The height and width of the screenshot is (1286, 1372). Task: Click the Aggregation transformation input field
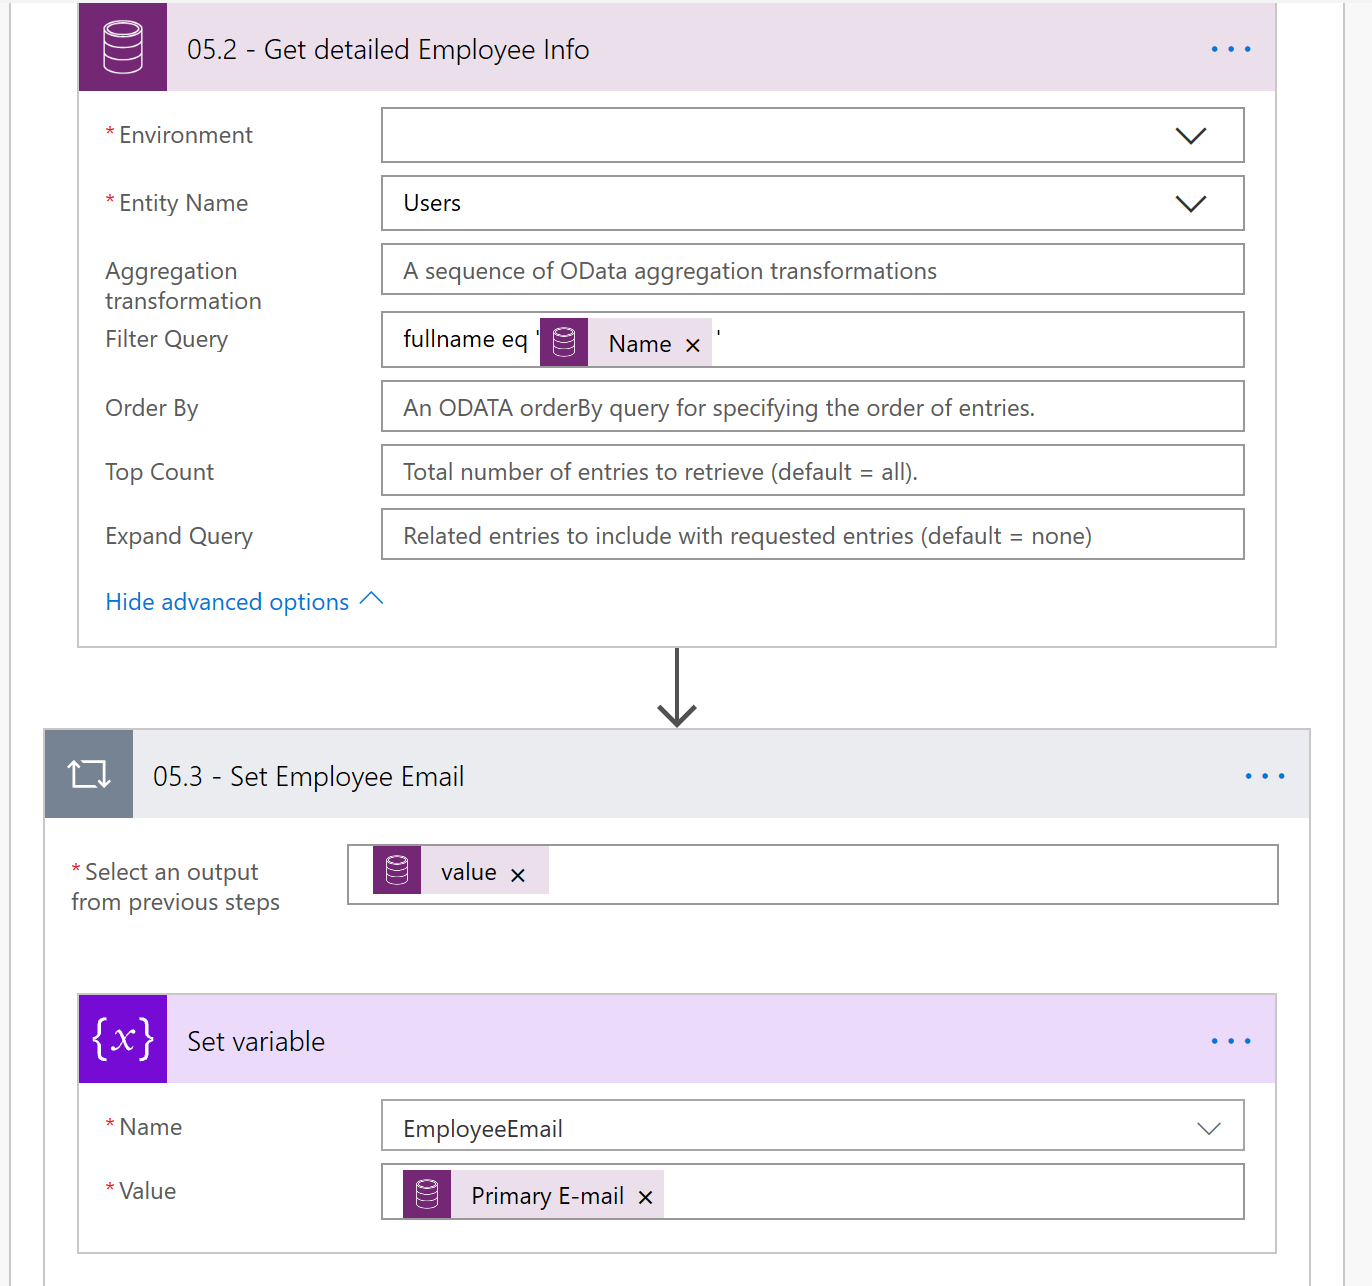coord(812,270)
